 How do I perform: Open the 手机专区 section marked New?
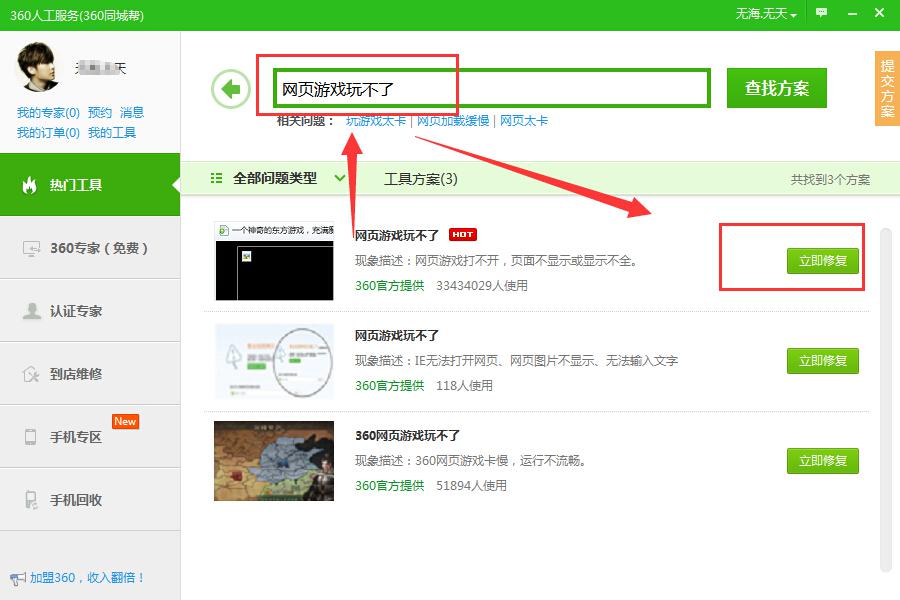32,436
